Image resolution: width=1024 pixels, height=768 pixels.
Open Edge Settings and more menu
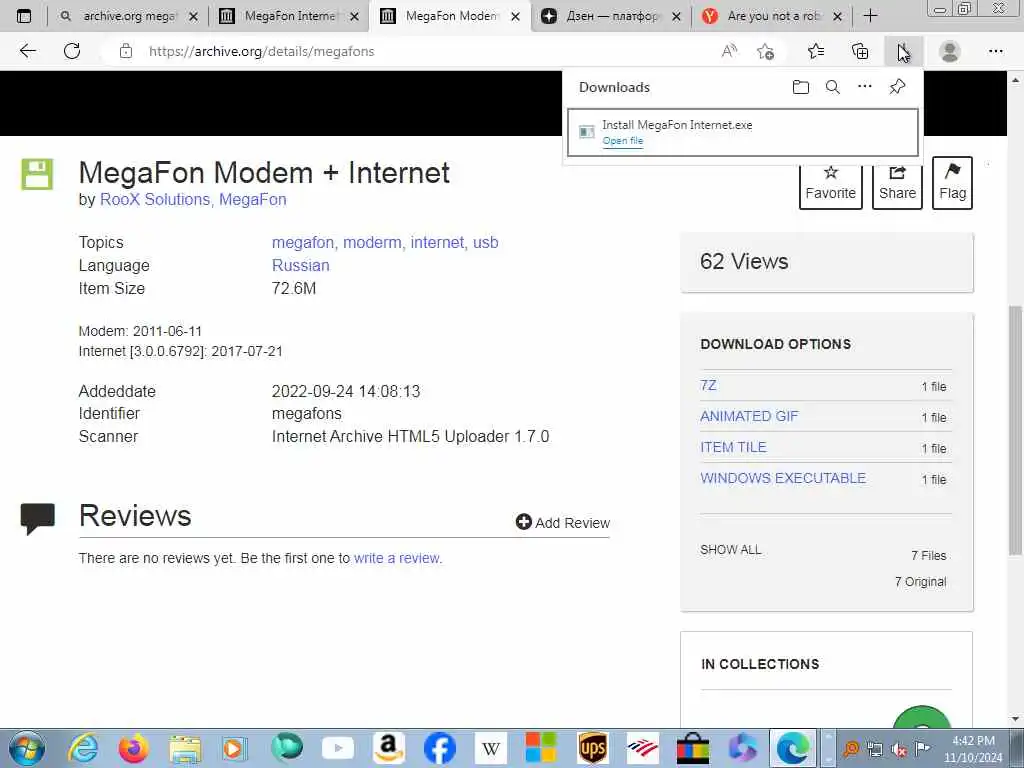tap(995, 51)
